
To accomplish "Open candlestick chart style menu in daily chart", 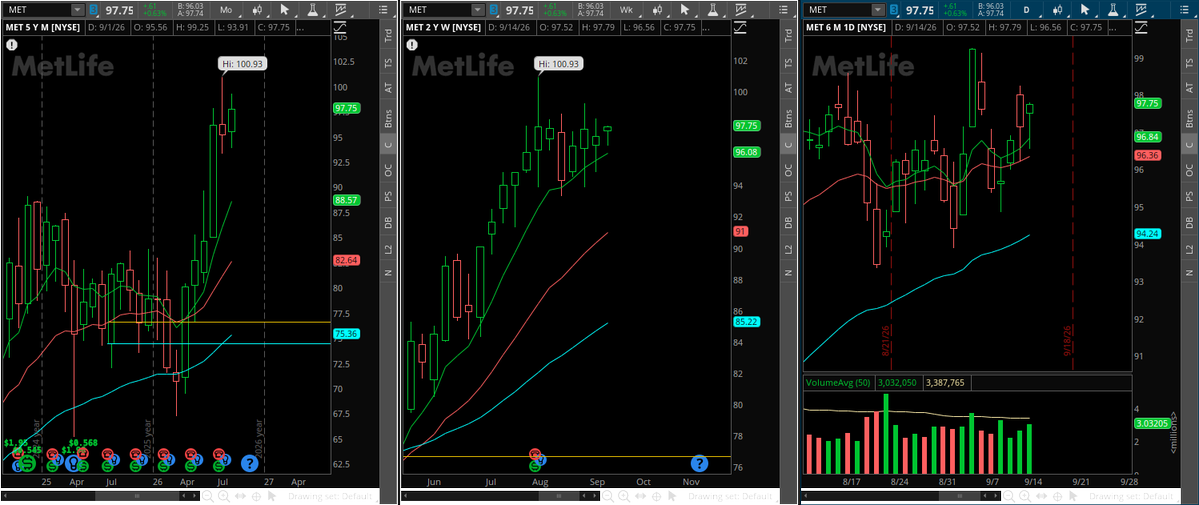I will click(x=1058, y=10).
